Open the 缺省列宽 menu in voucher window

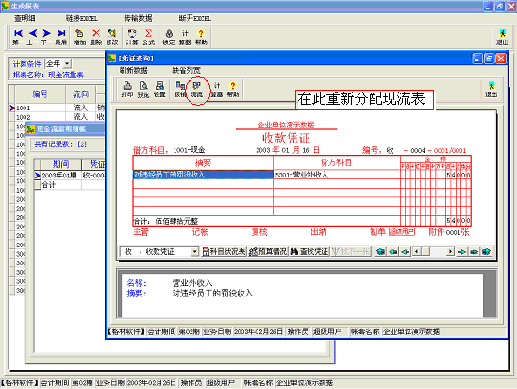click(186, 70)
